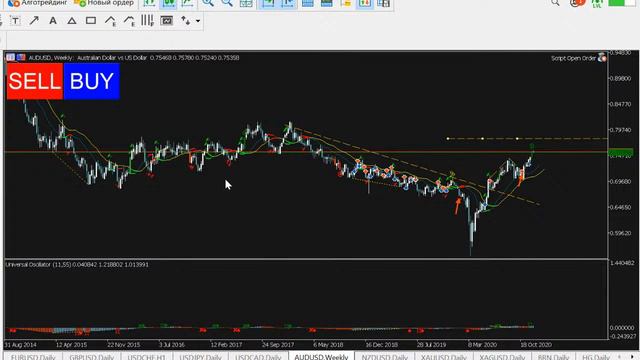Click the Script Open Order icon

[602, 58]
